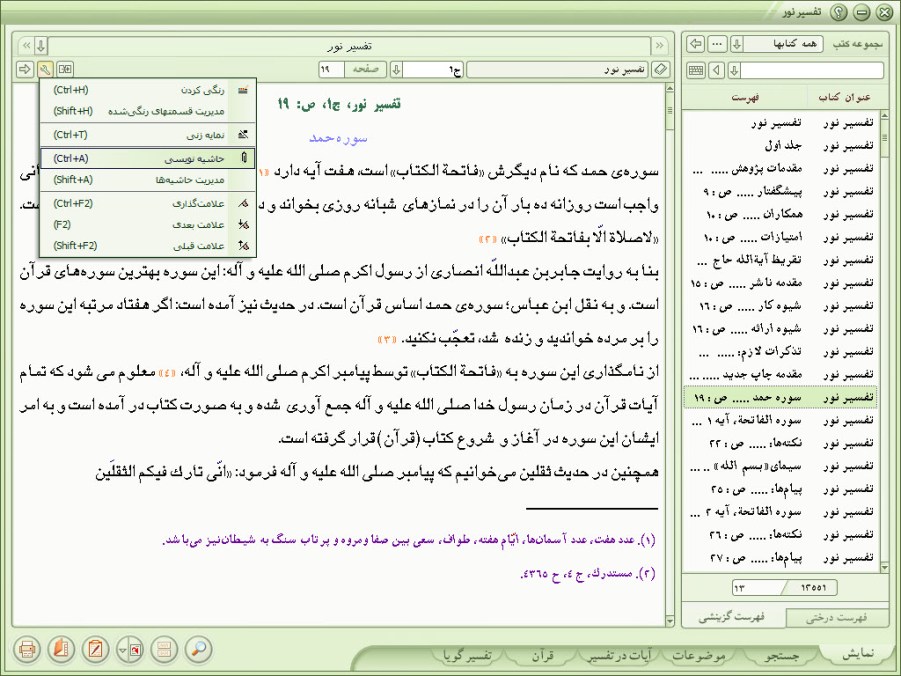This screenshot has height=676, width=901.
Task: Select the مقدمه ناشر ص ۱۵ row
Action: (x=781, y=283)
